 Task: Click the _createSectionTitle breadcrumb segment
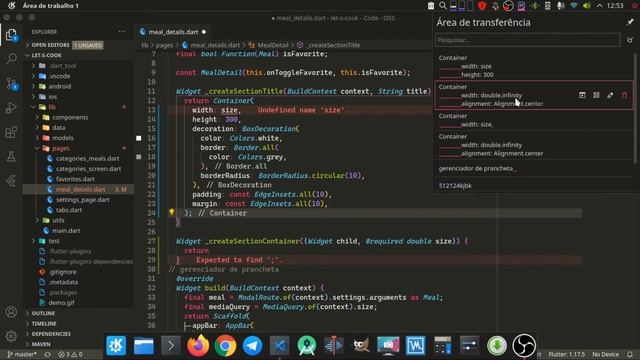(333, 45)
